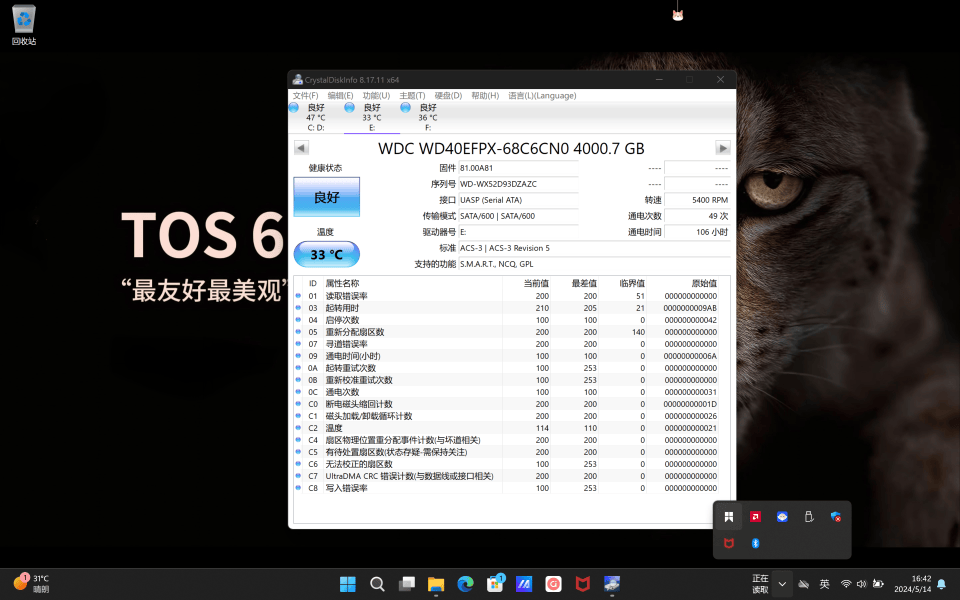This screenshot has width=960, height=600.
Task: Open the 主题(T) menu
Action: pyautogui.click(x=412, y=96)
